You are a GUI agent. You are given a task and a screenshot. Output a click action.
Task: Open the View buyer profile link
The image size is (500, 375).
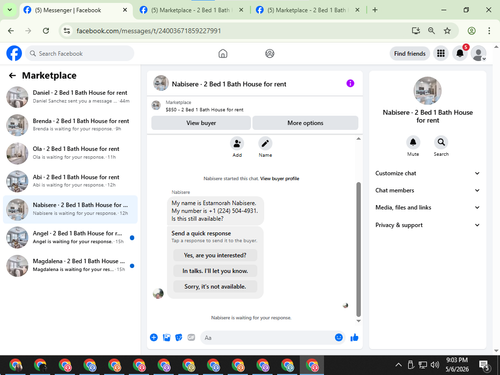(x=279, y=179)
